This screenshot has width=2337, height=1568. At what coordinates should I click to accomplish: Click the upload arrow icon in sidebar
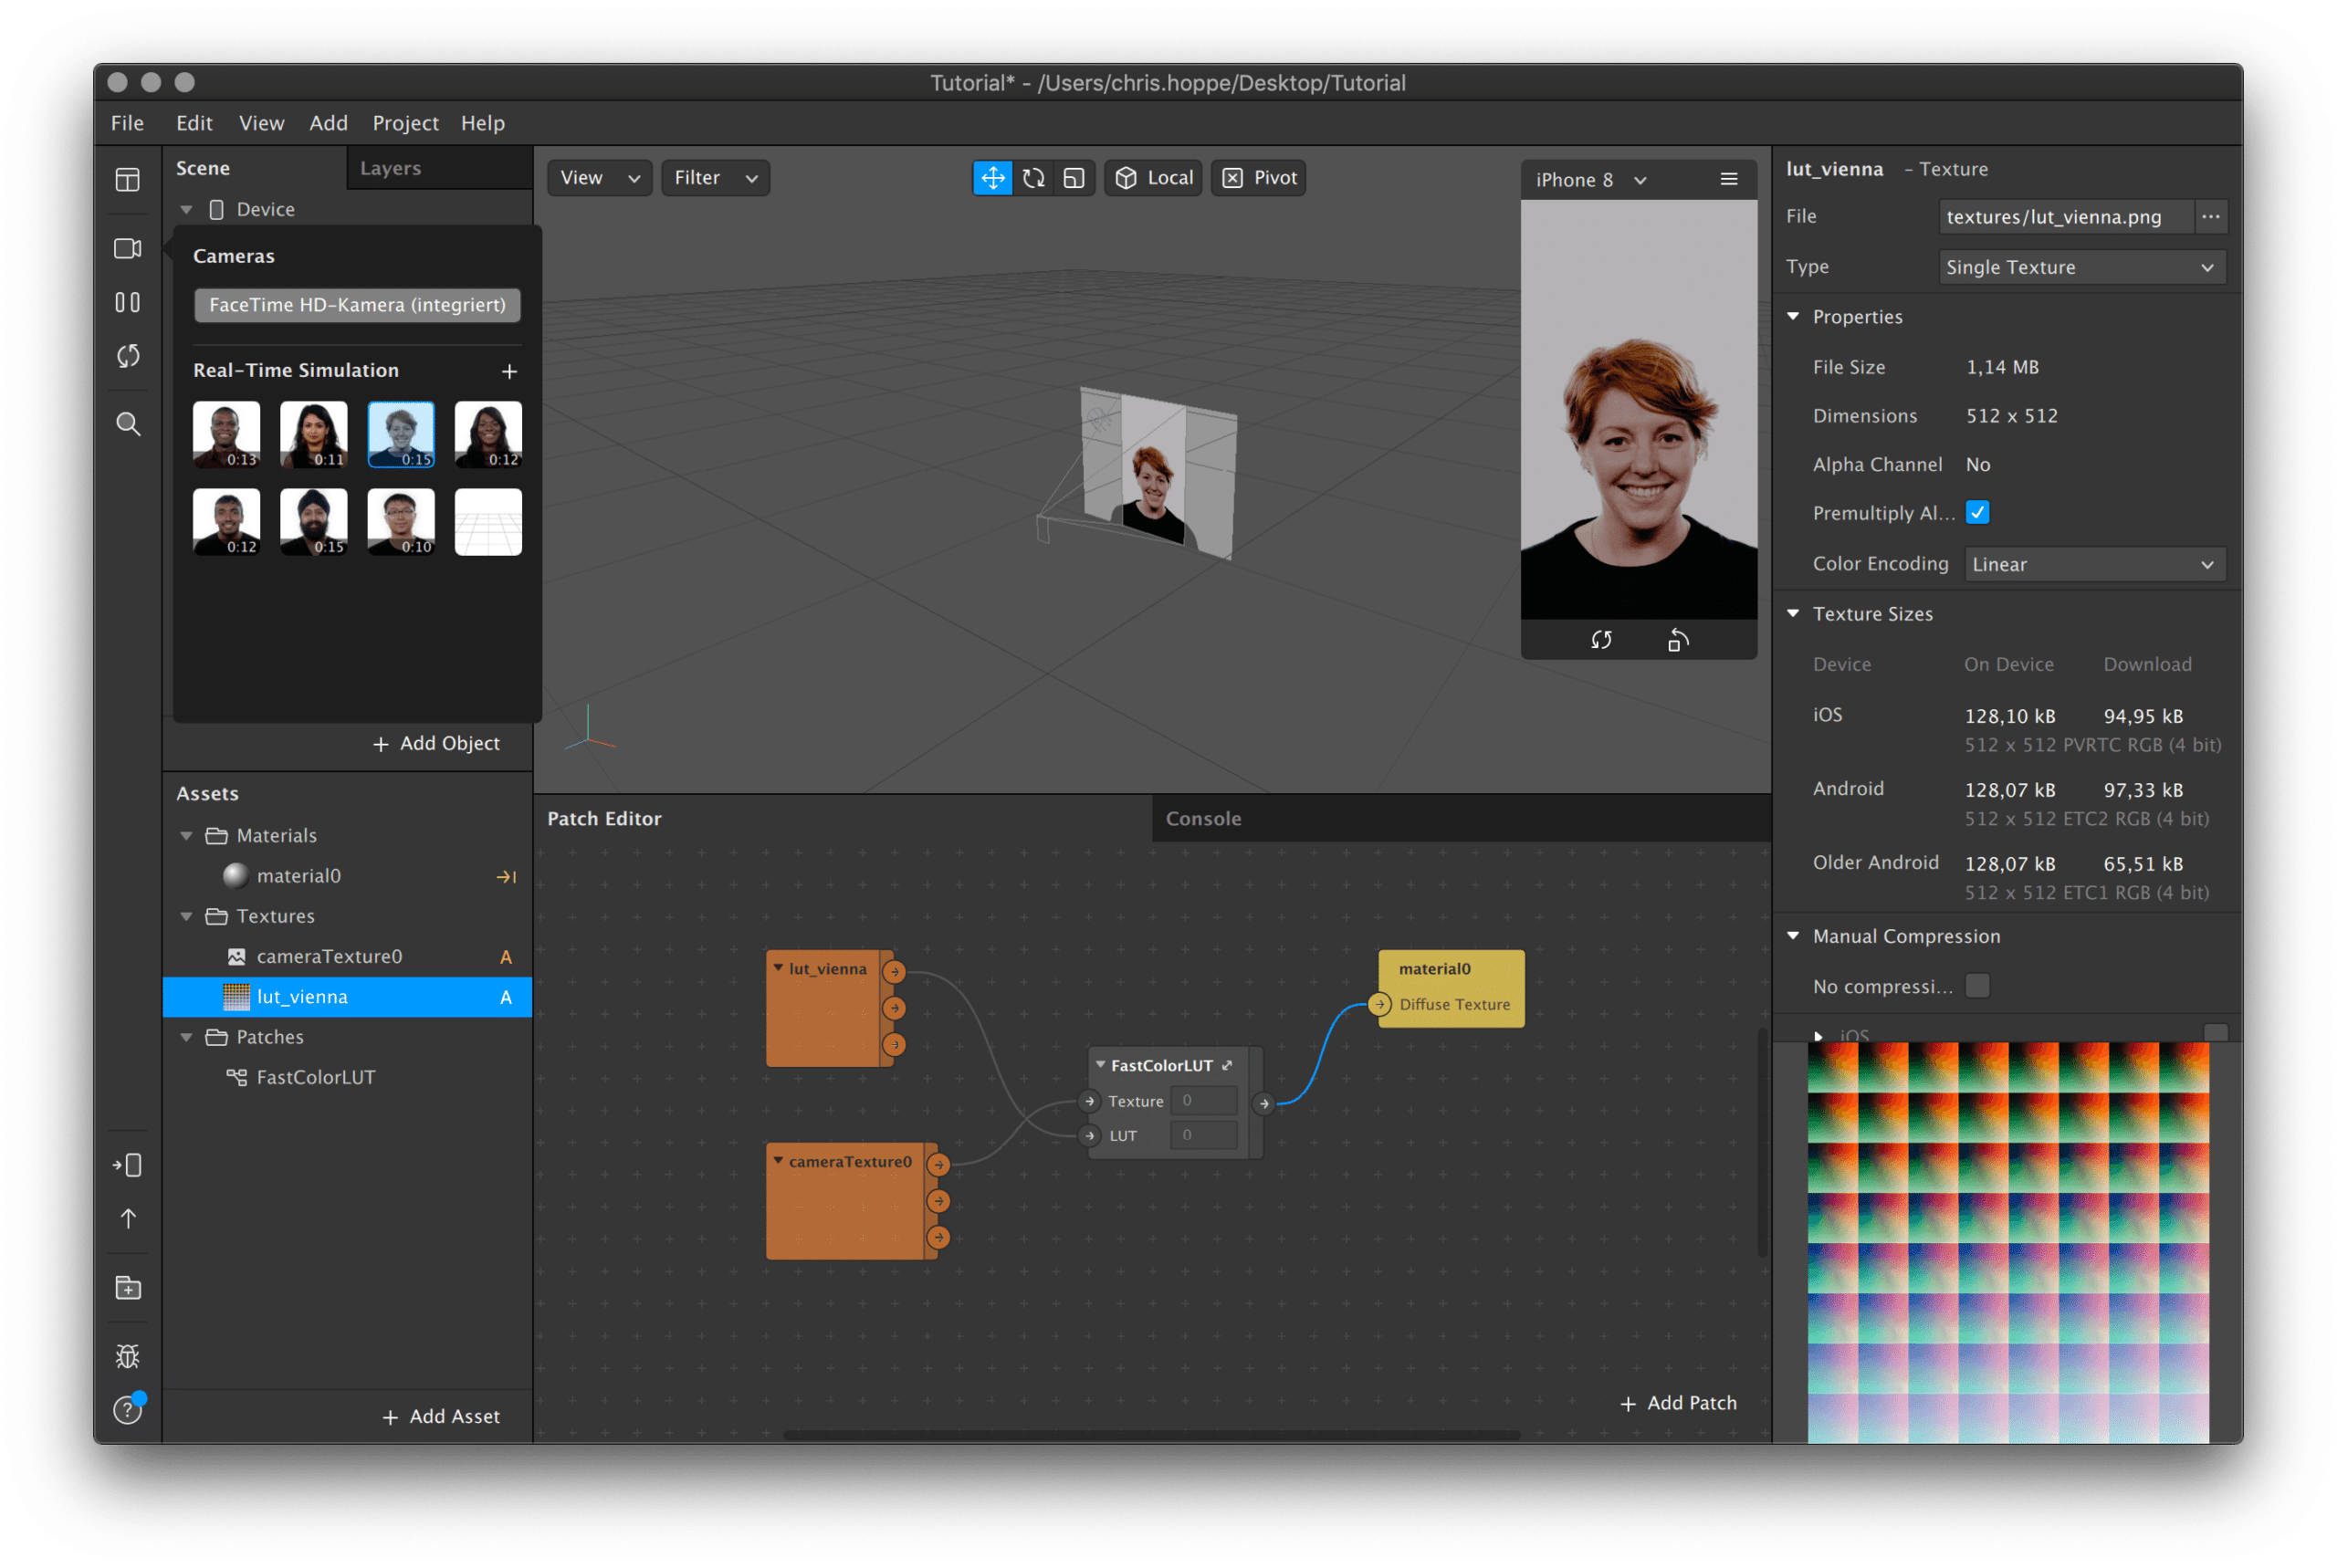click(x=128, y=1218)
